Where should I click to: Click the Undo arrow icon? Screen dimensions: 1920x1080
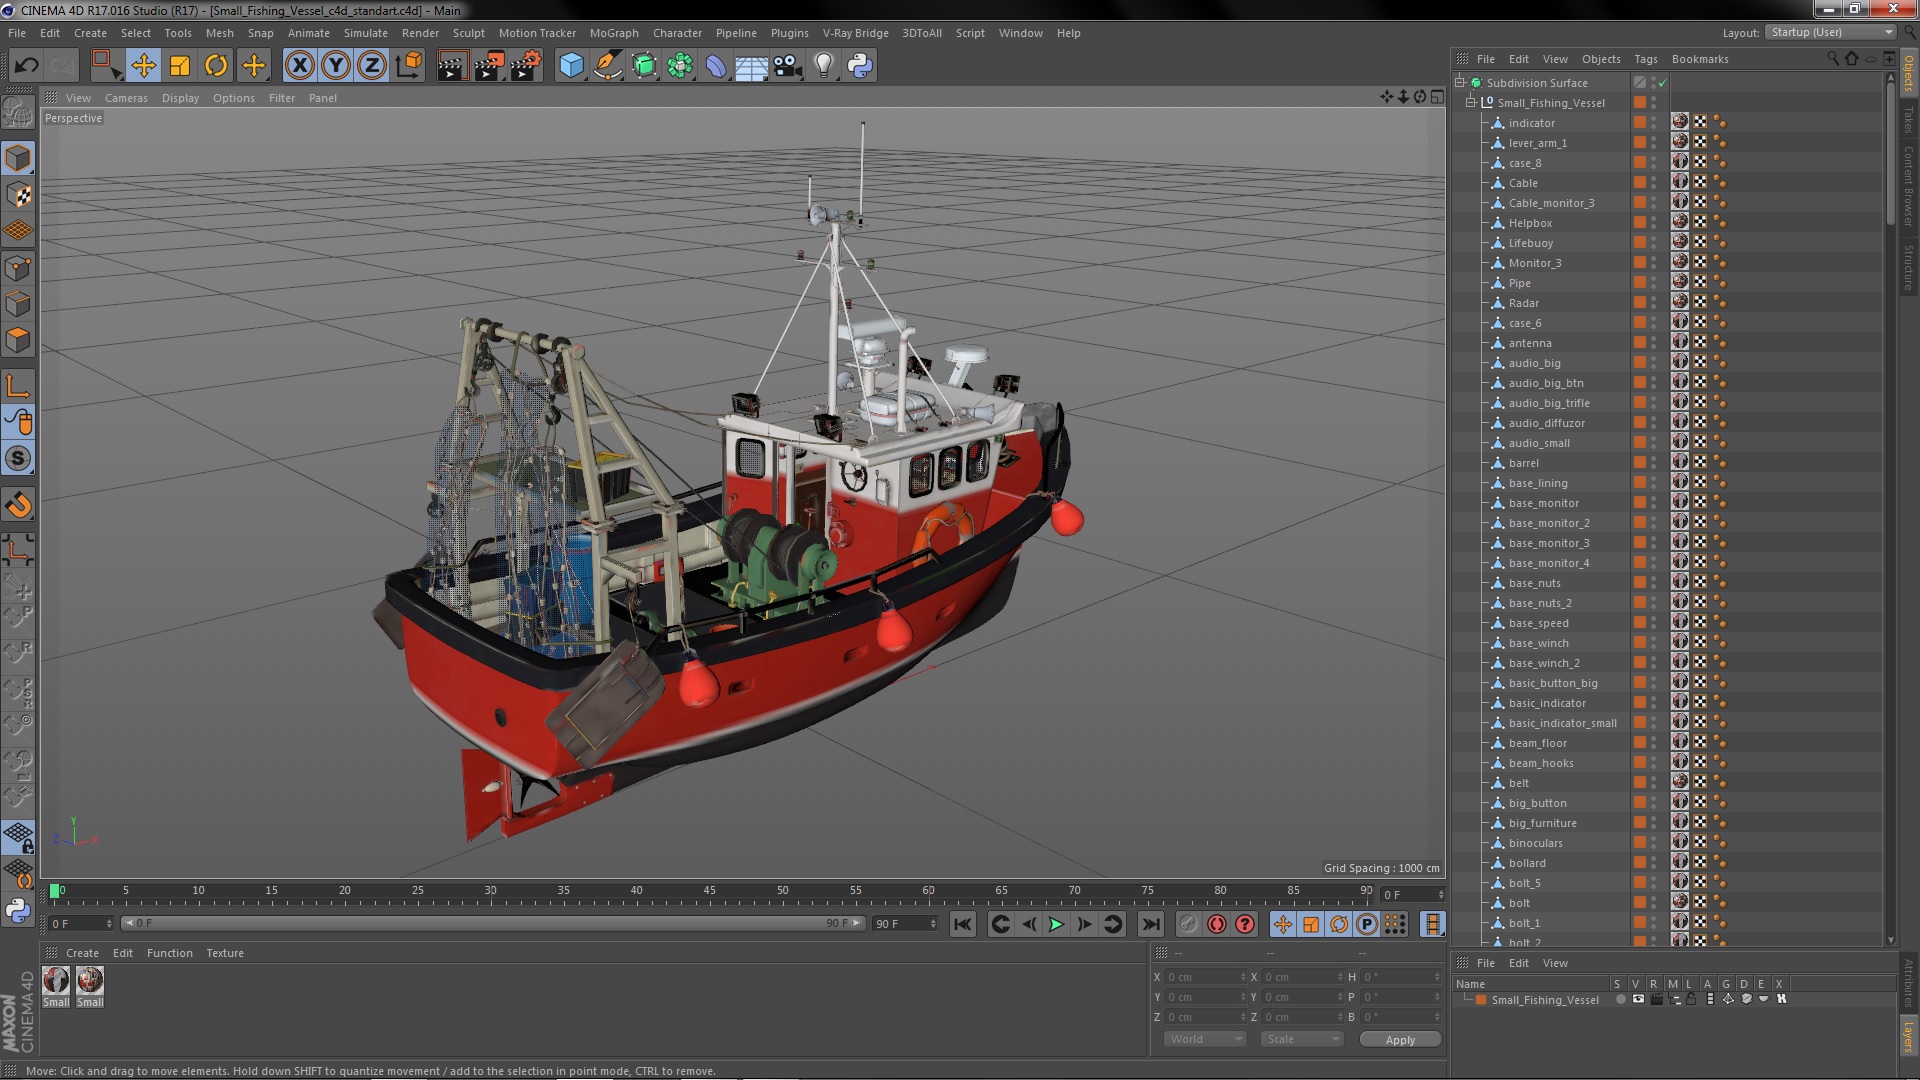(x=26, y=66)
